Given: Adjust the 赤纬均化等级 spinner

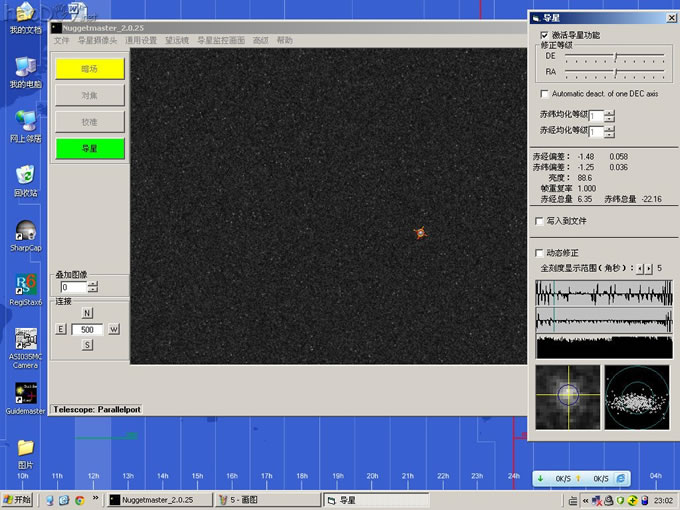Looking at the screenshot, I should (610, 116).
